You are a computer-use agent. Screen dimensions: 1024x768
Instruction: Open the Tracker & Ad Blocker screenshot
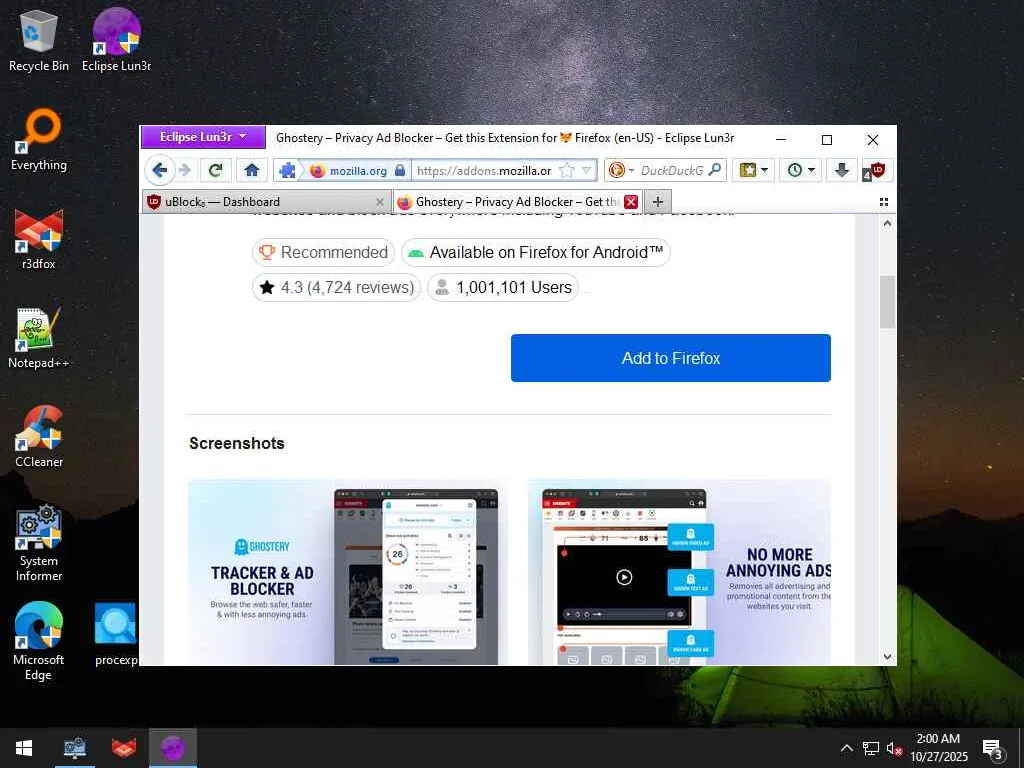348,573
